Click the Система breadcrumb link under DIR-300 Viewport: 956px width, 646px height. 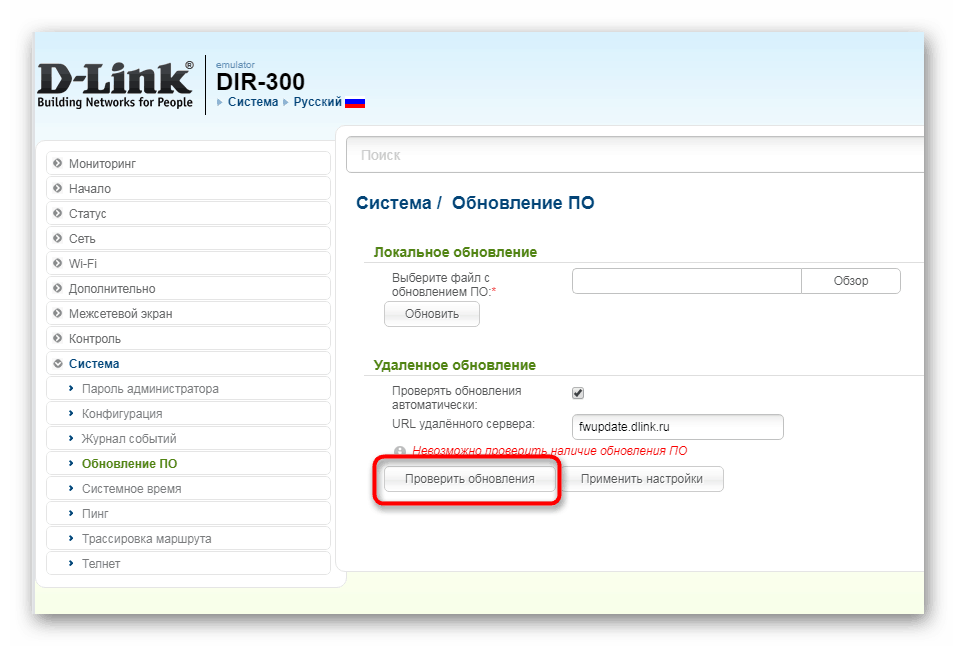253,101
